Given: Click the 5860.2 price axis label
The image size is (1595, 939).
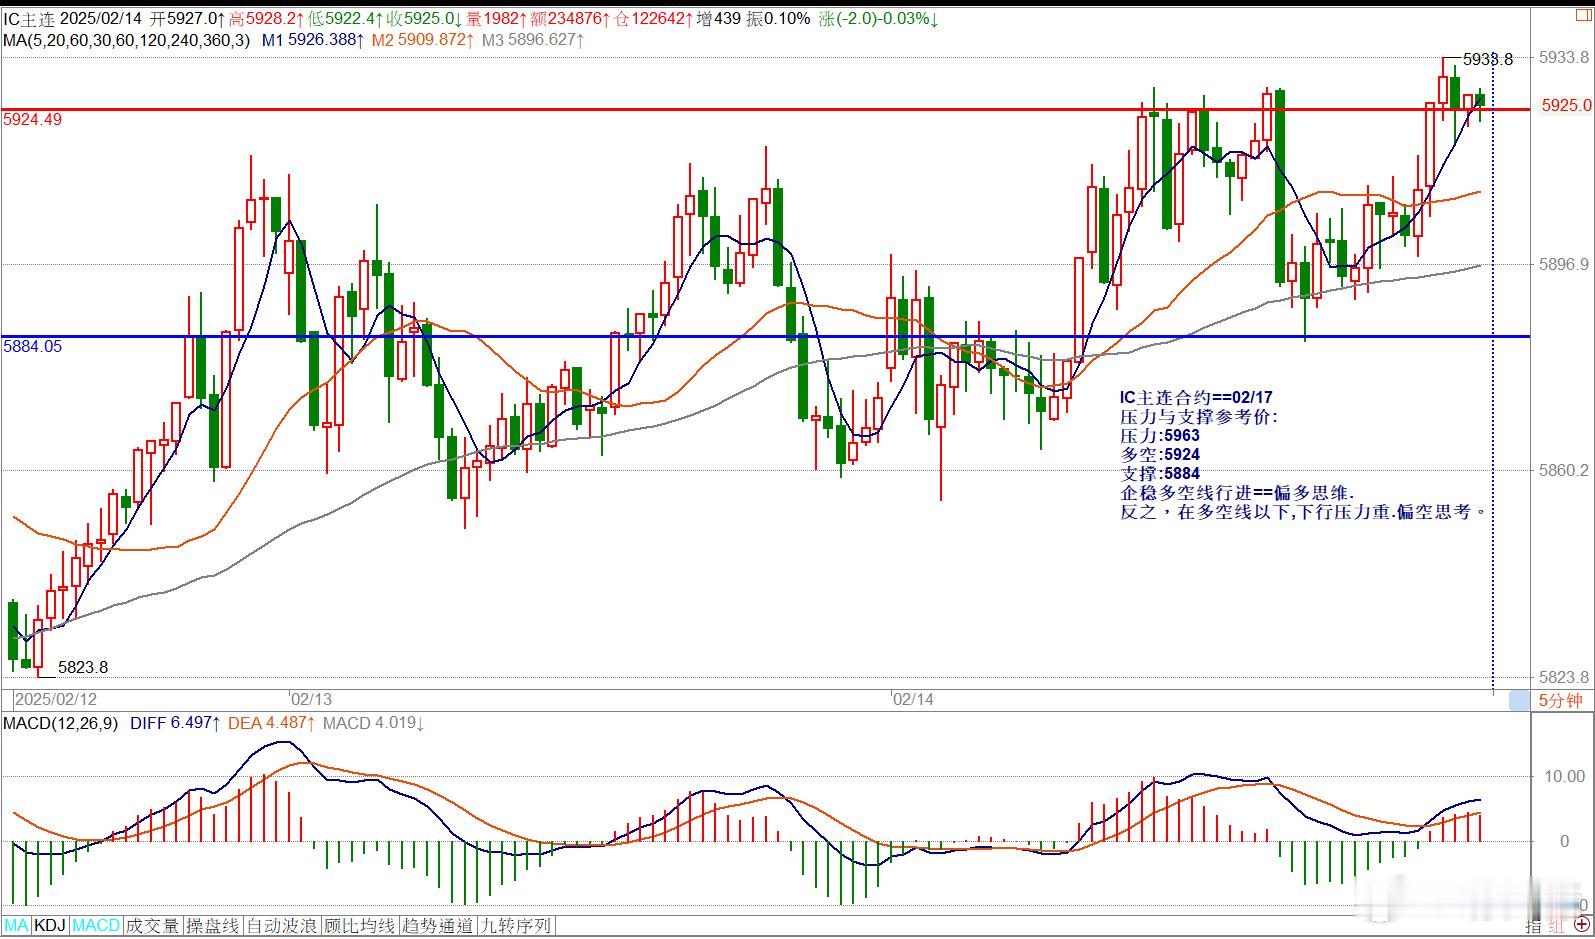Looking at the screenshot, I should pyautogui.click(x=1565, y=470).
